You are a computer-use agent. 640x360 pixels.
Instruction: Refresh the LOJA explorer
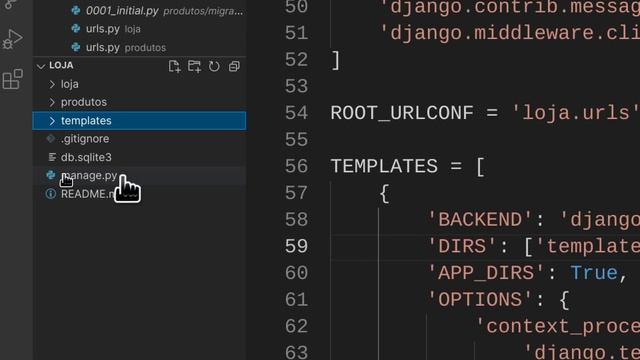coord(214,66)
